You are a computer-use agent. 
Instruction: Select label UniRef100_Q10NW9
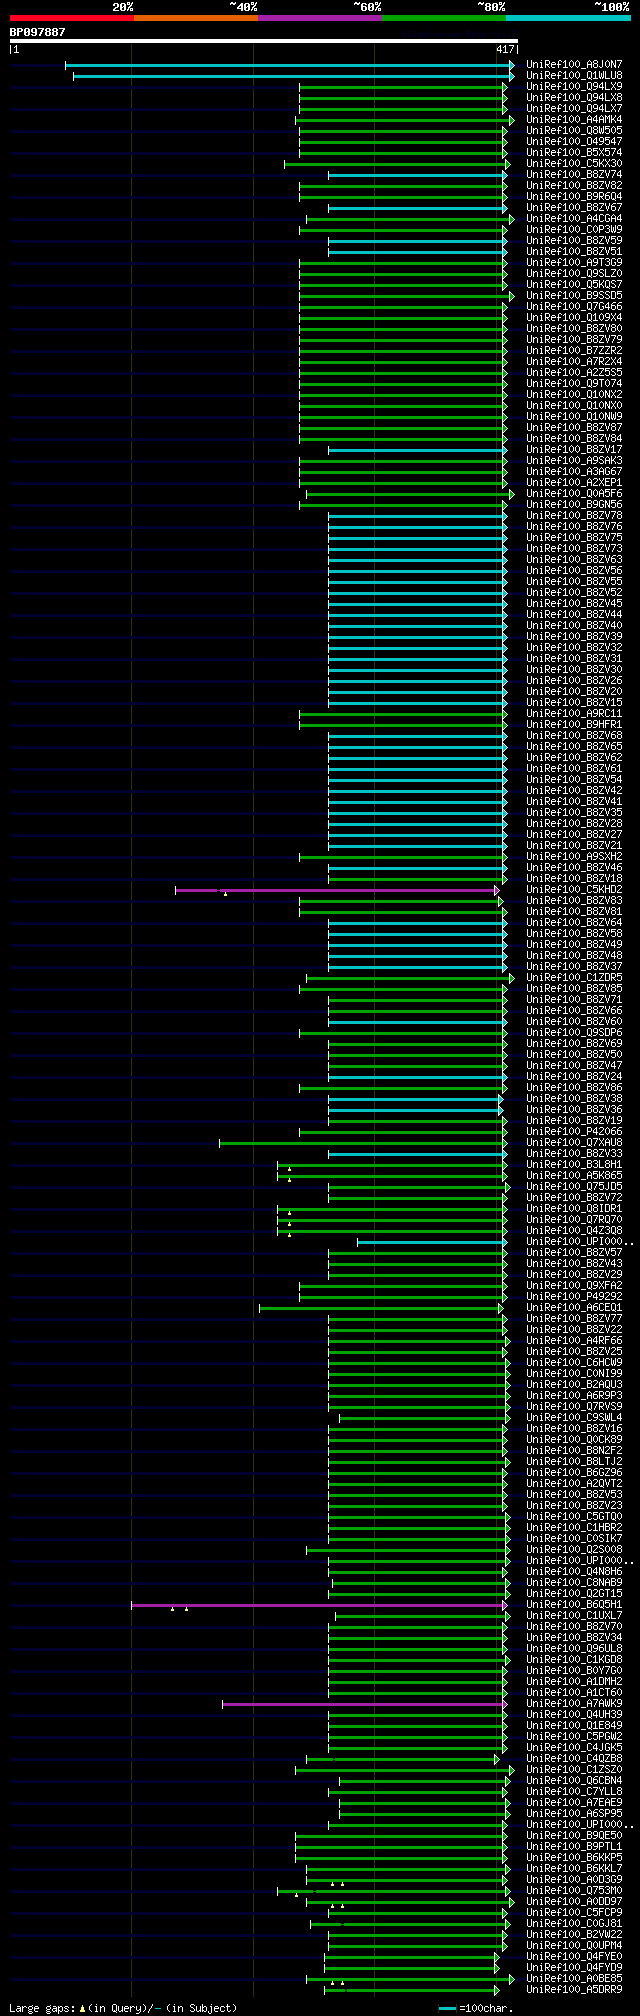tap(574, 416)
